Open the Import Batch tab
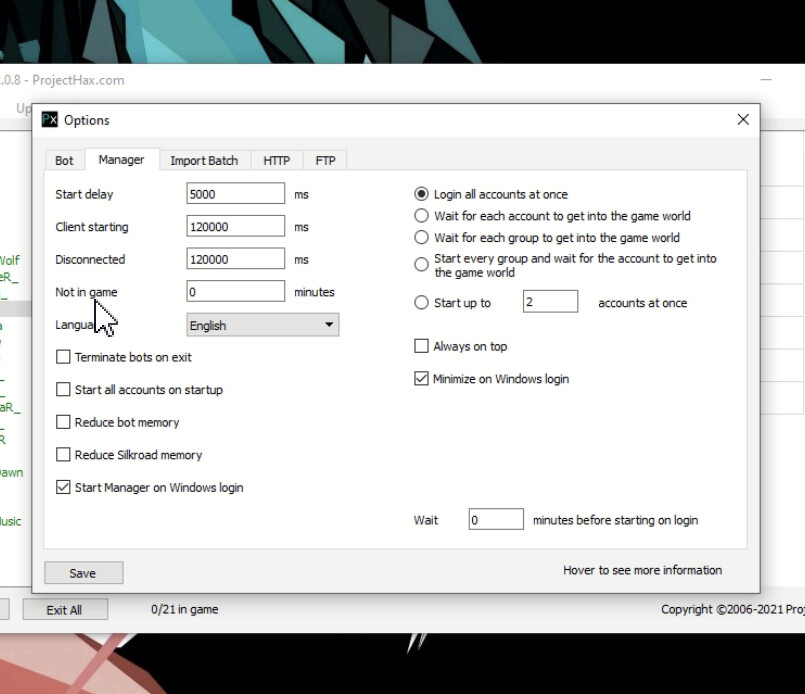The image size is (805, 694). (x=204, y=160)
